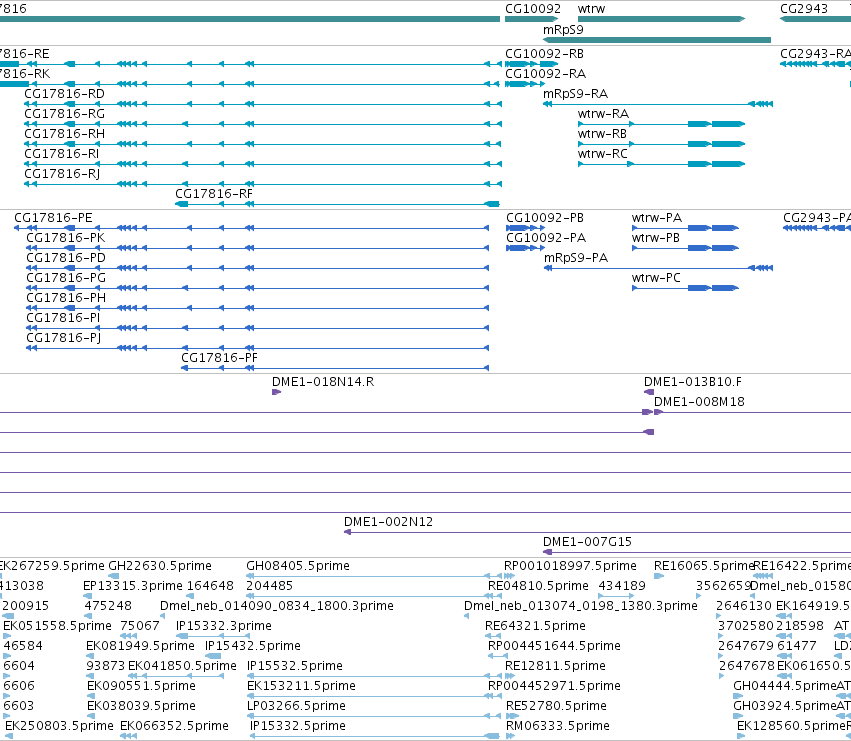The width and height of the screenshot is (851, 741).
Task: Open the RP004452971.5prime label
Action: [554, 686]
